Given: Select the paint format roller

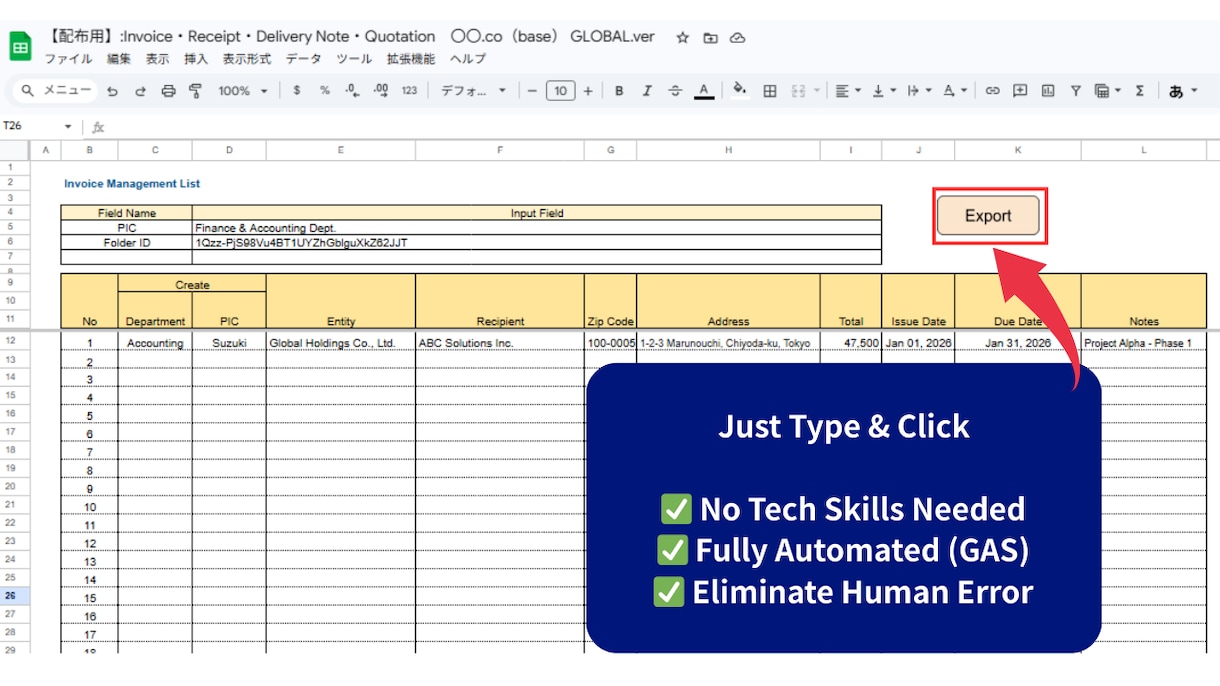Looking at the screenshot, I should pyautogui.click(x=196, y=91).
